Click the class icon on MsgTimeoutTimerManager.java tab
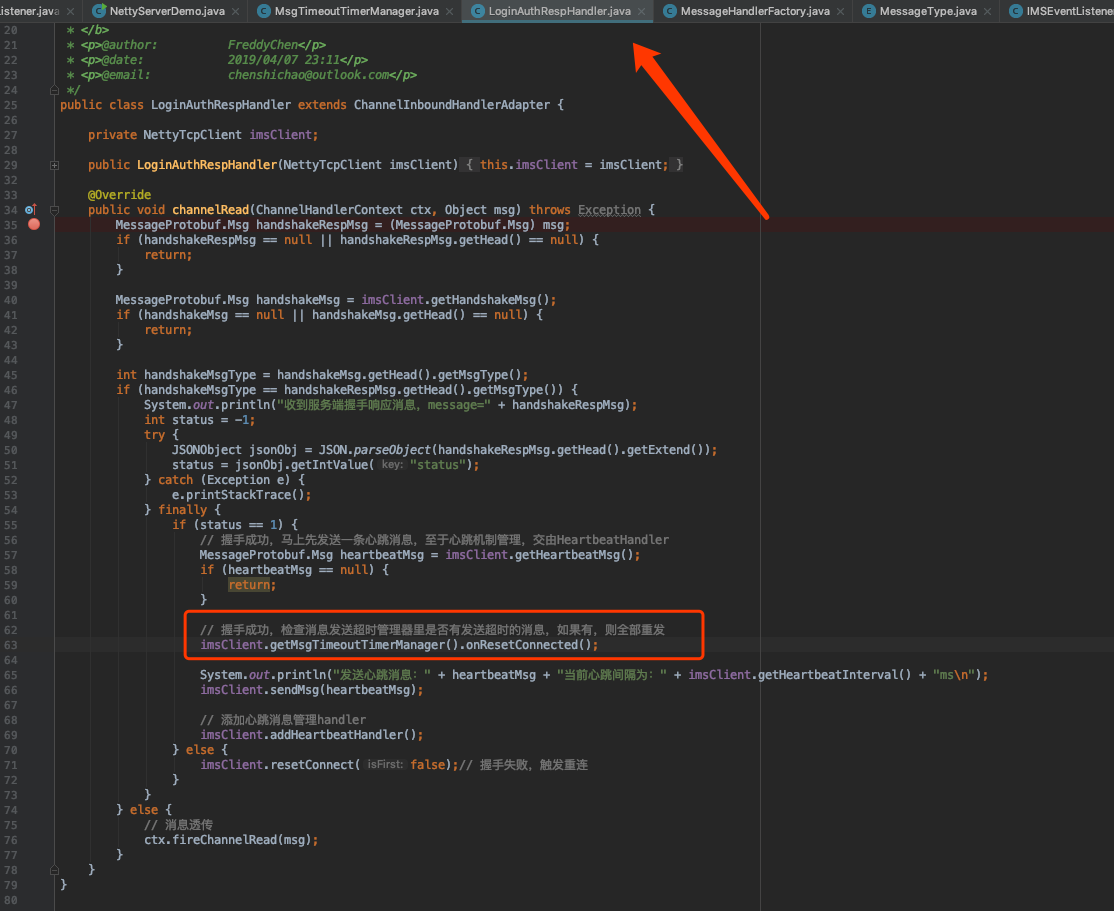 (x=263, y=13)
